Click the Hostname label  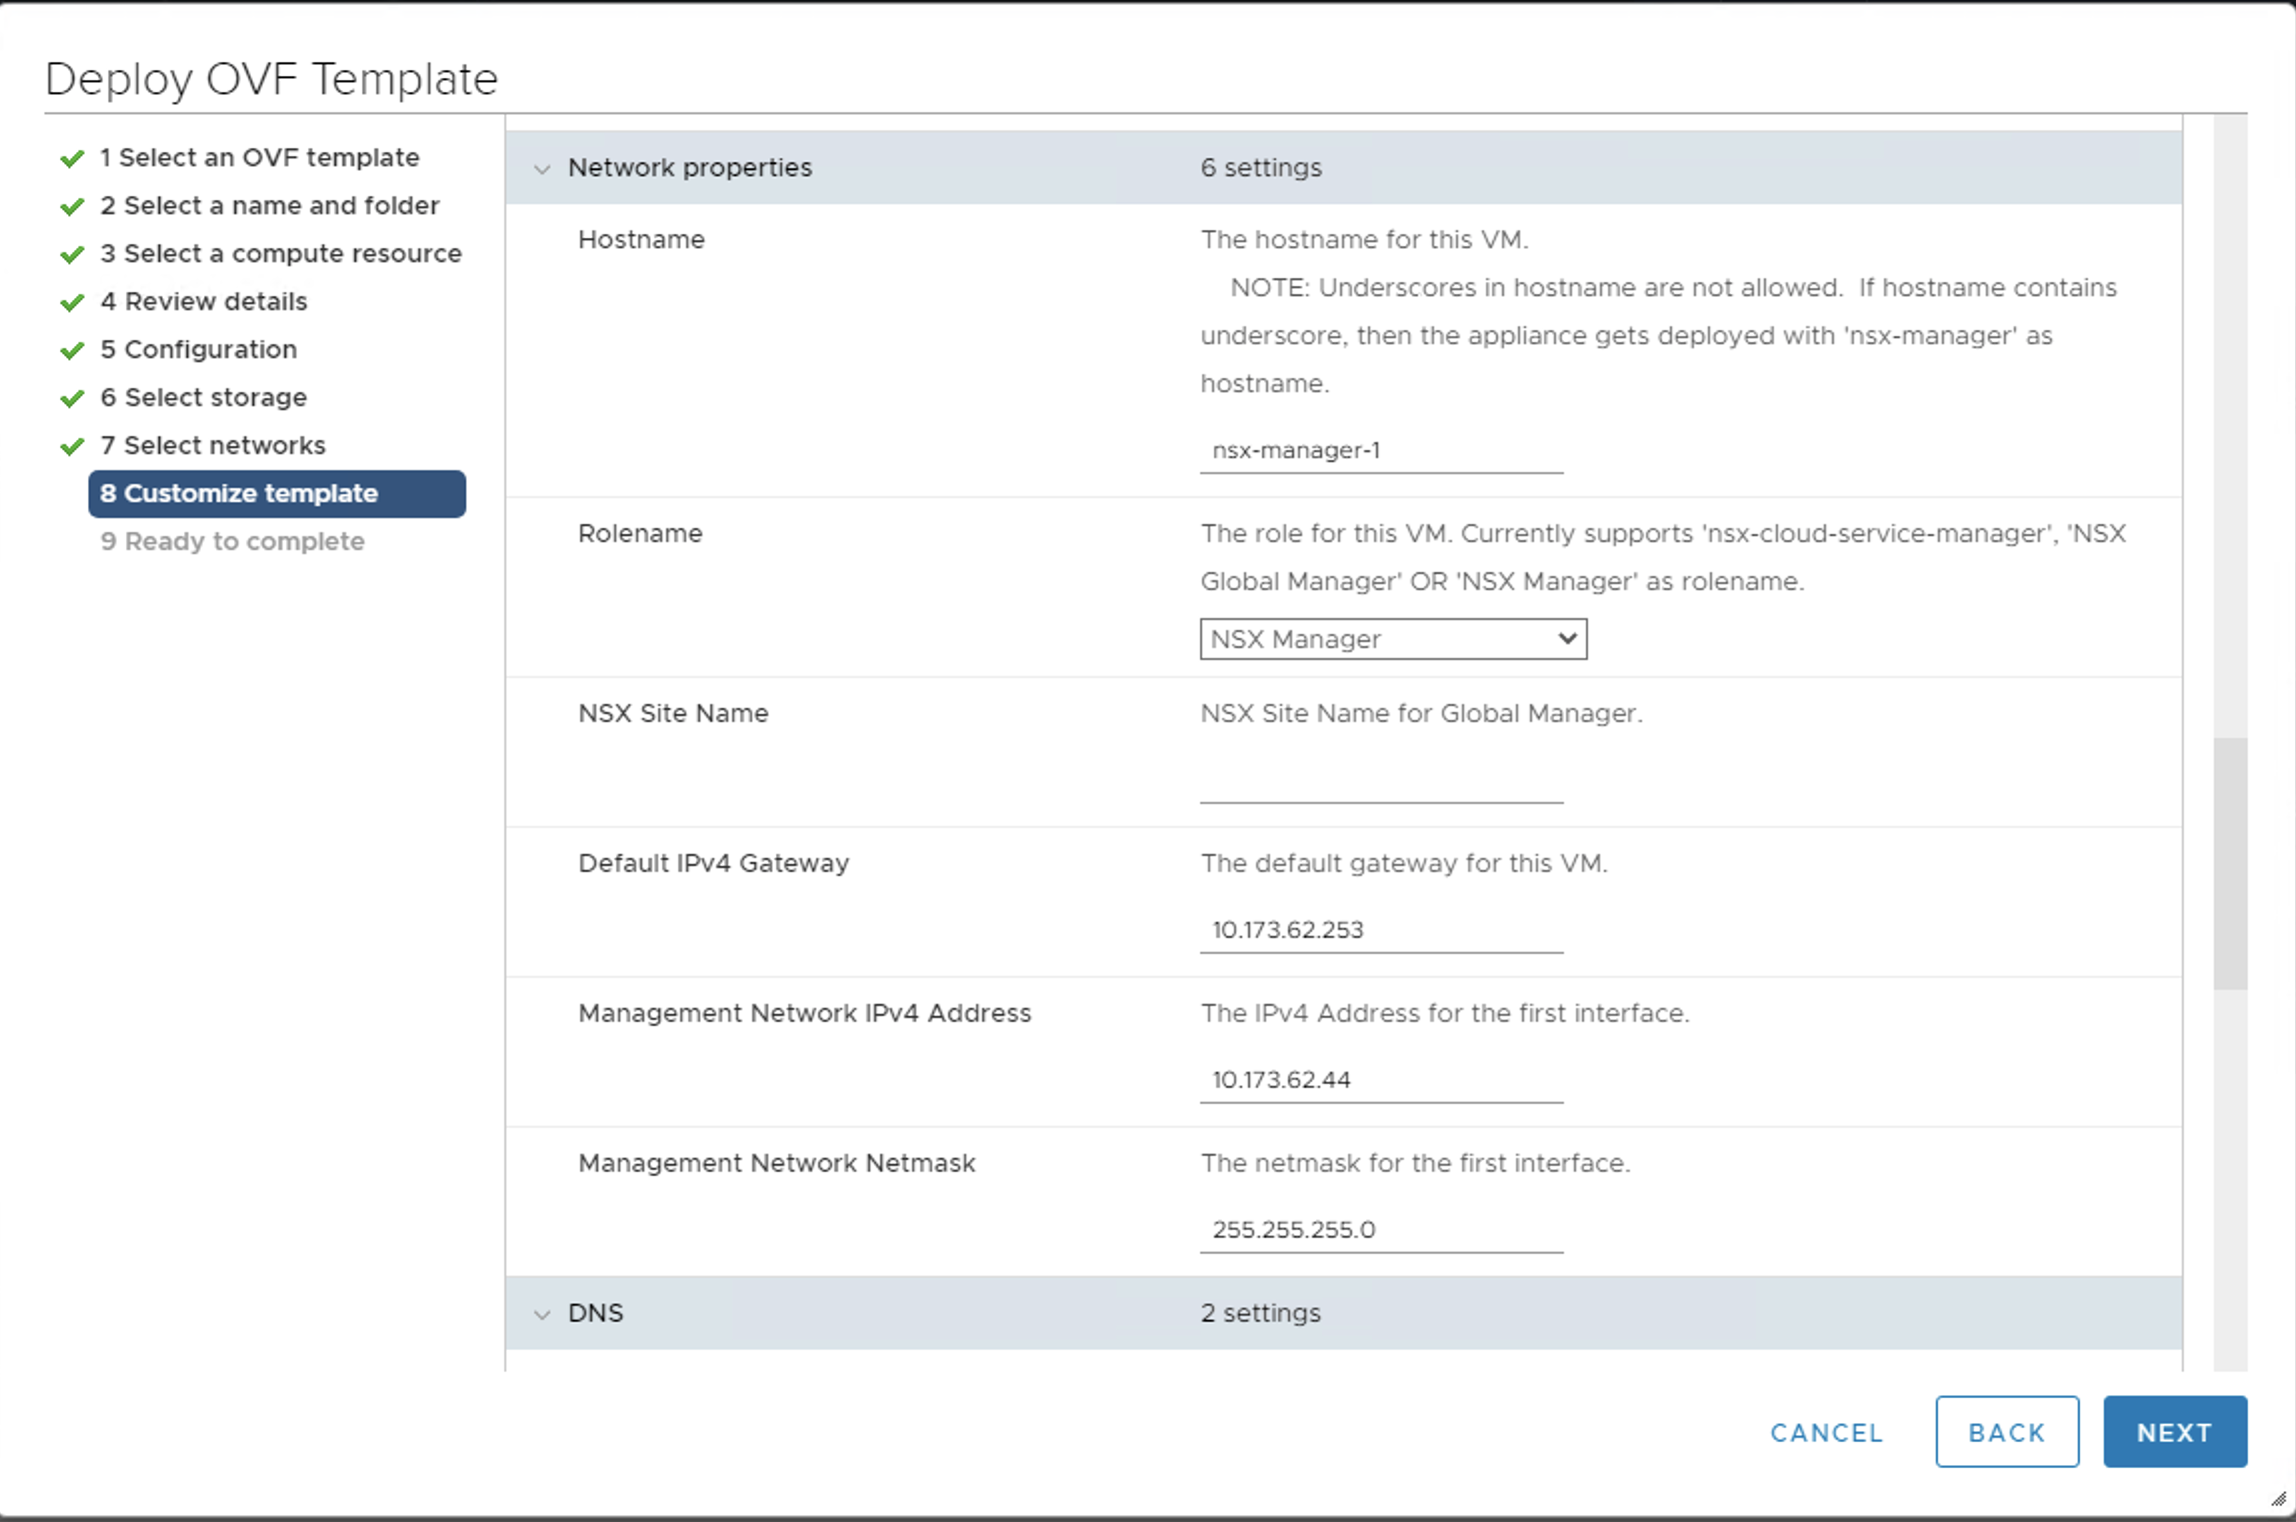click(641, 240)
